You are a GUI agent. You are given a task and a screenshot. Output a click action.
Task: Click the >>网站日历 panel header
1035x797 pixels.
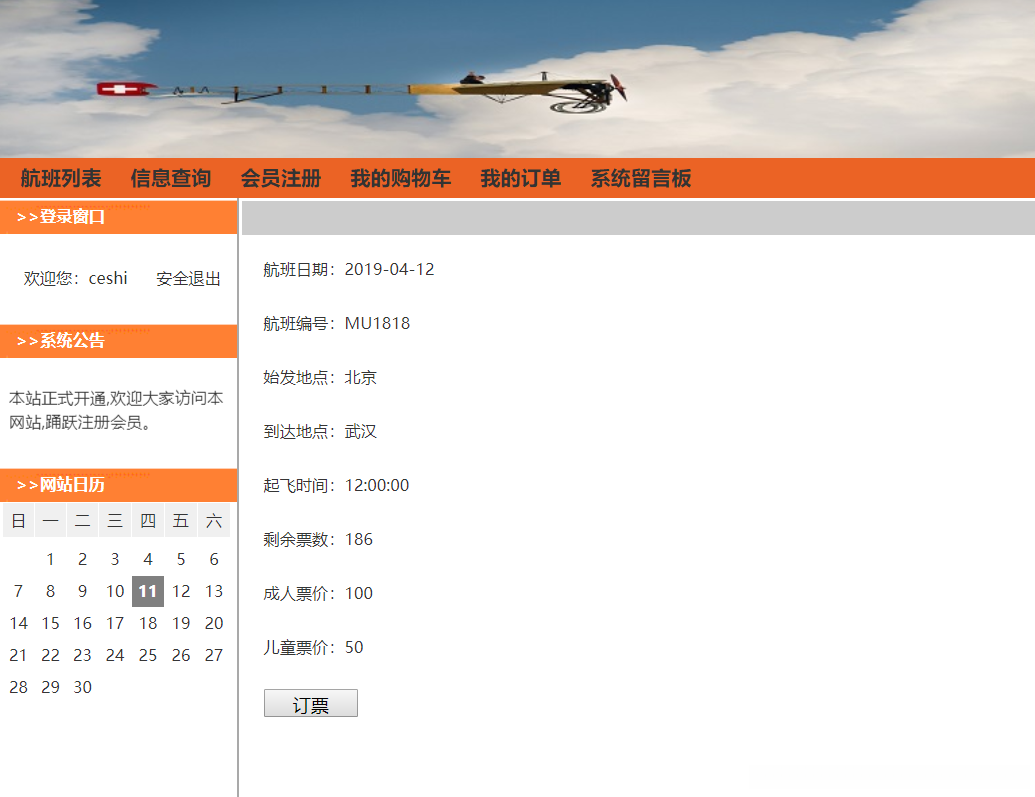[x=118, y=485]
